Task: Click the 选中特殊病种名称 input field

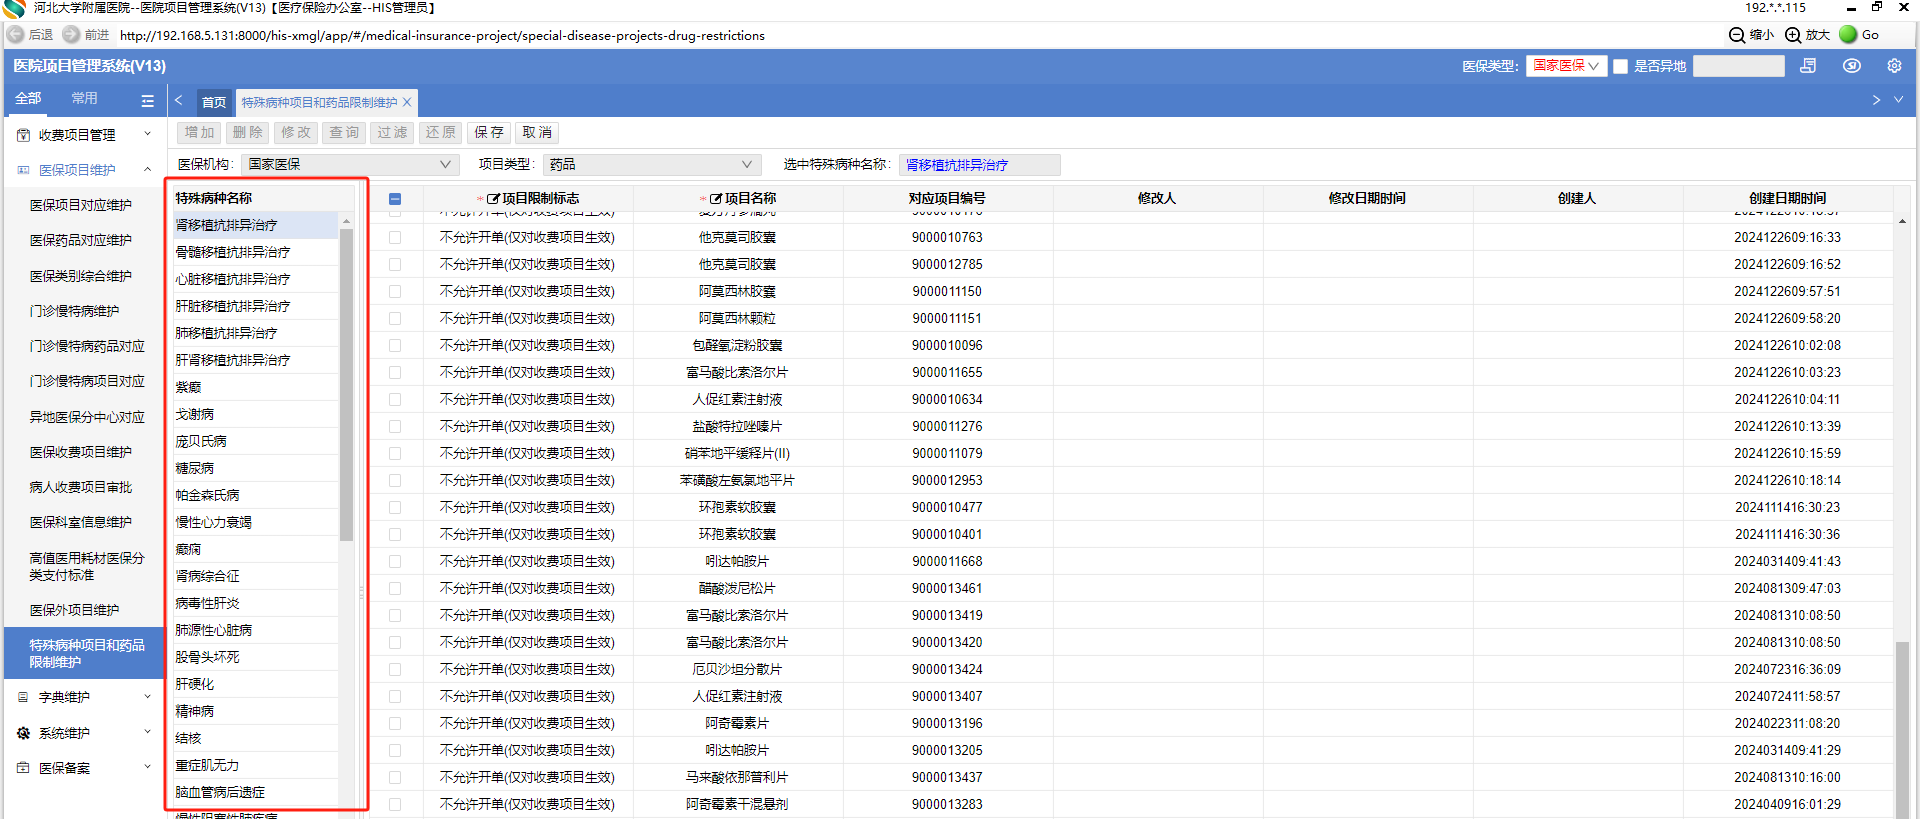Action: click(x=979, y=165)
